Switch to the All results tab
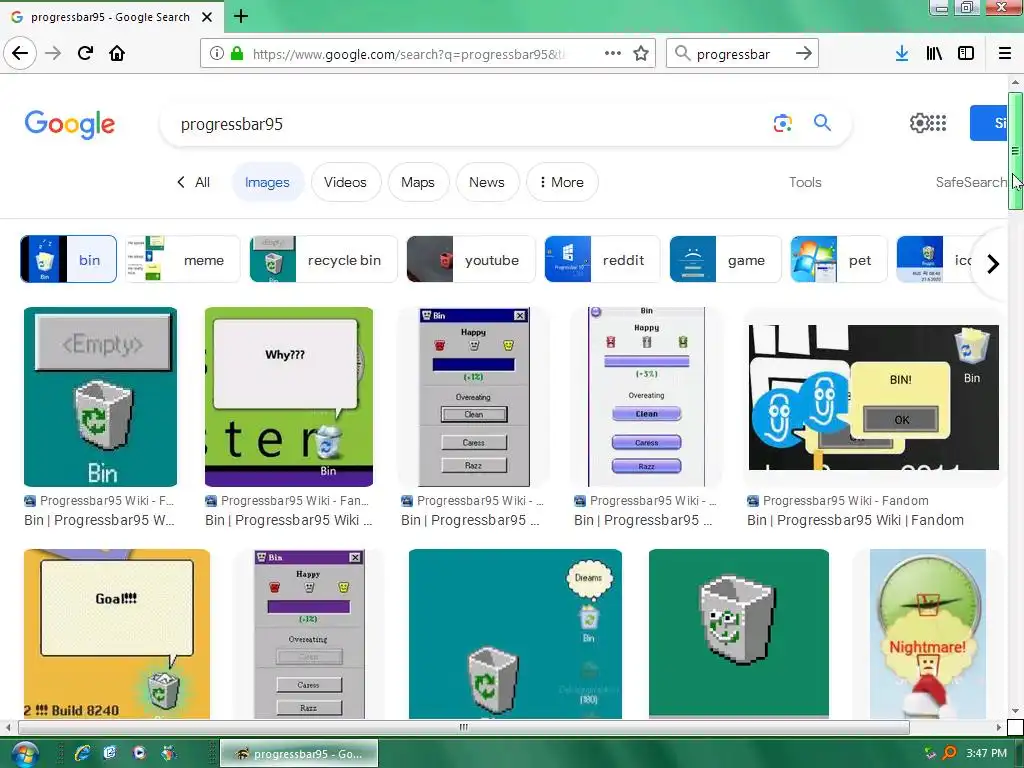Viewport: 1024px width, 768px height. [x=195, y=182]
